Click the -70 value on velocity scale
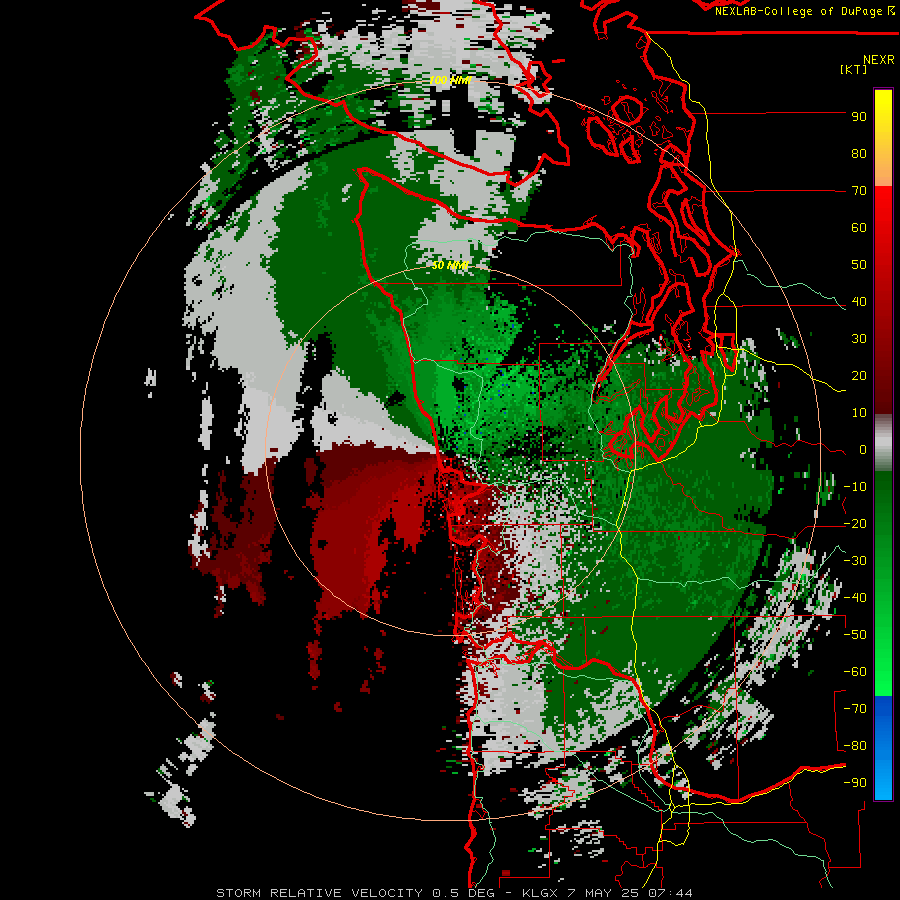This screenshot has width=900, height=900. [x=855, y=709]
